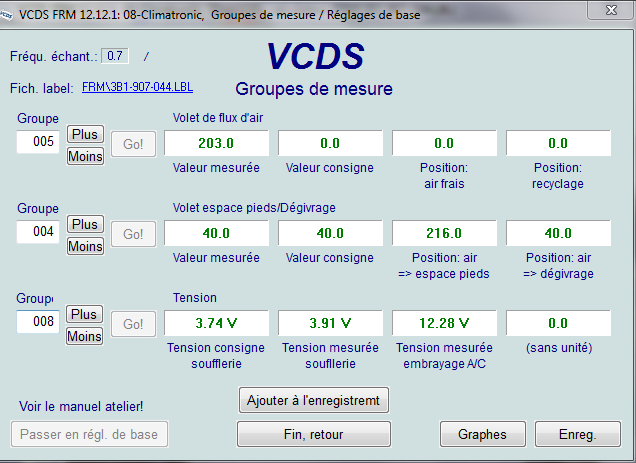Click the VCDS icon in title bar

pos(6,15)
